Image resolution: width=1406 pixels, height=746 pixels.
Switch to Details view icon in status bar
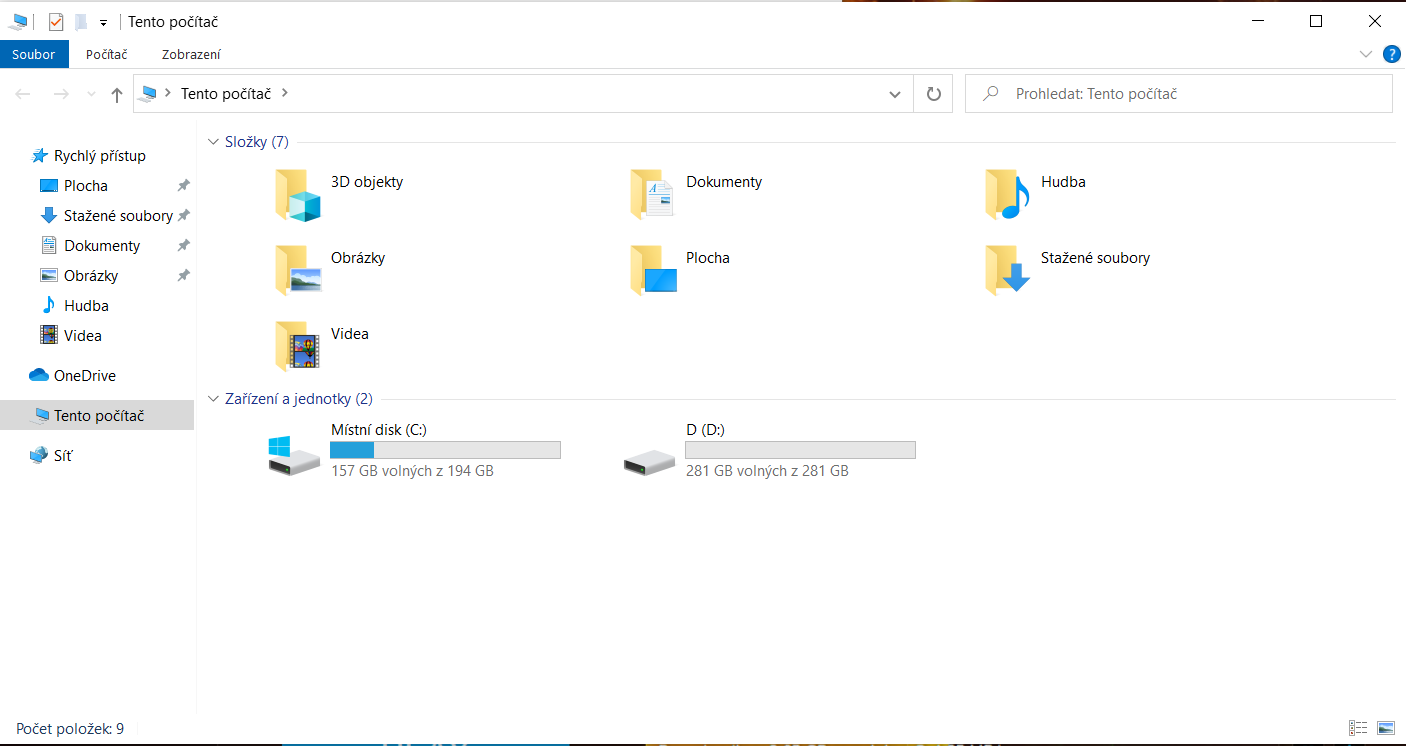point(1358,728)
